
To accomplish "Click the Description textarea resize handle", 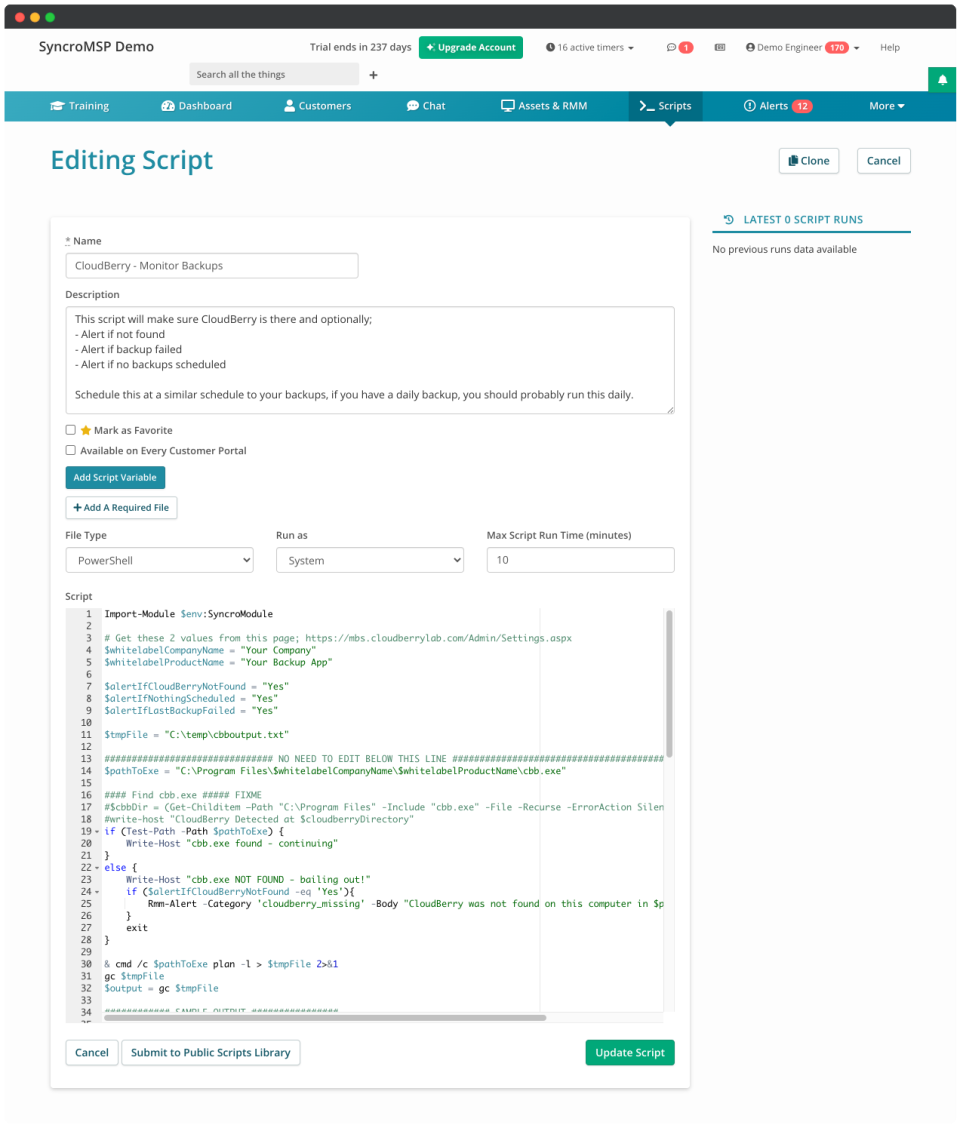I will pyautogui.click(x=670, y=410).
